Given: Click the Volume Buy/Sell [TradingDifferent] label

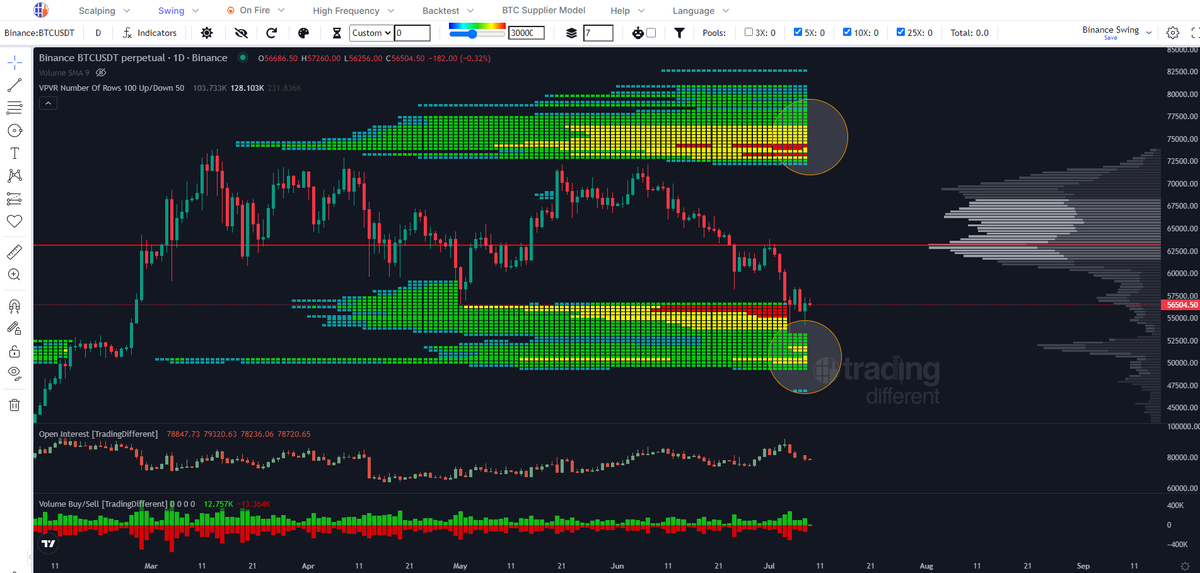Looking at the screenshot, I should 103,504.
